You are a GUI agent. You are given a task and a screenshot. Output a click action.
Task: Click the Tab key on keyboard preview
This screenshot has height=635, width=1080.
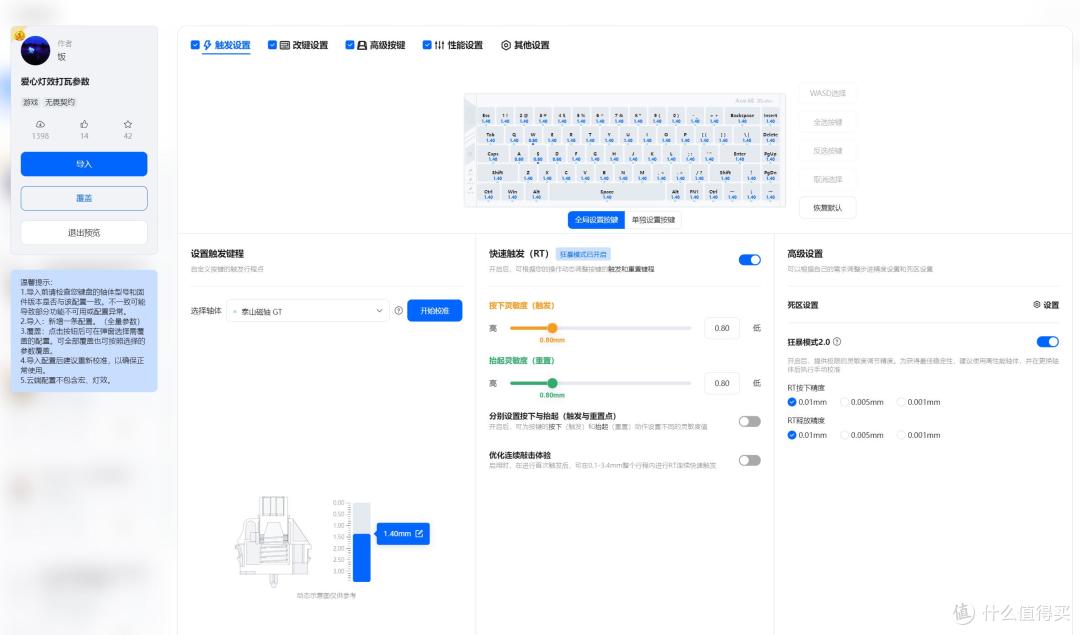tap(490, 137)
